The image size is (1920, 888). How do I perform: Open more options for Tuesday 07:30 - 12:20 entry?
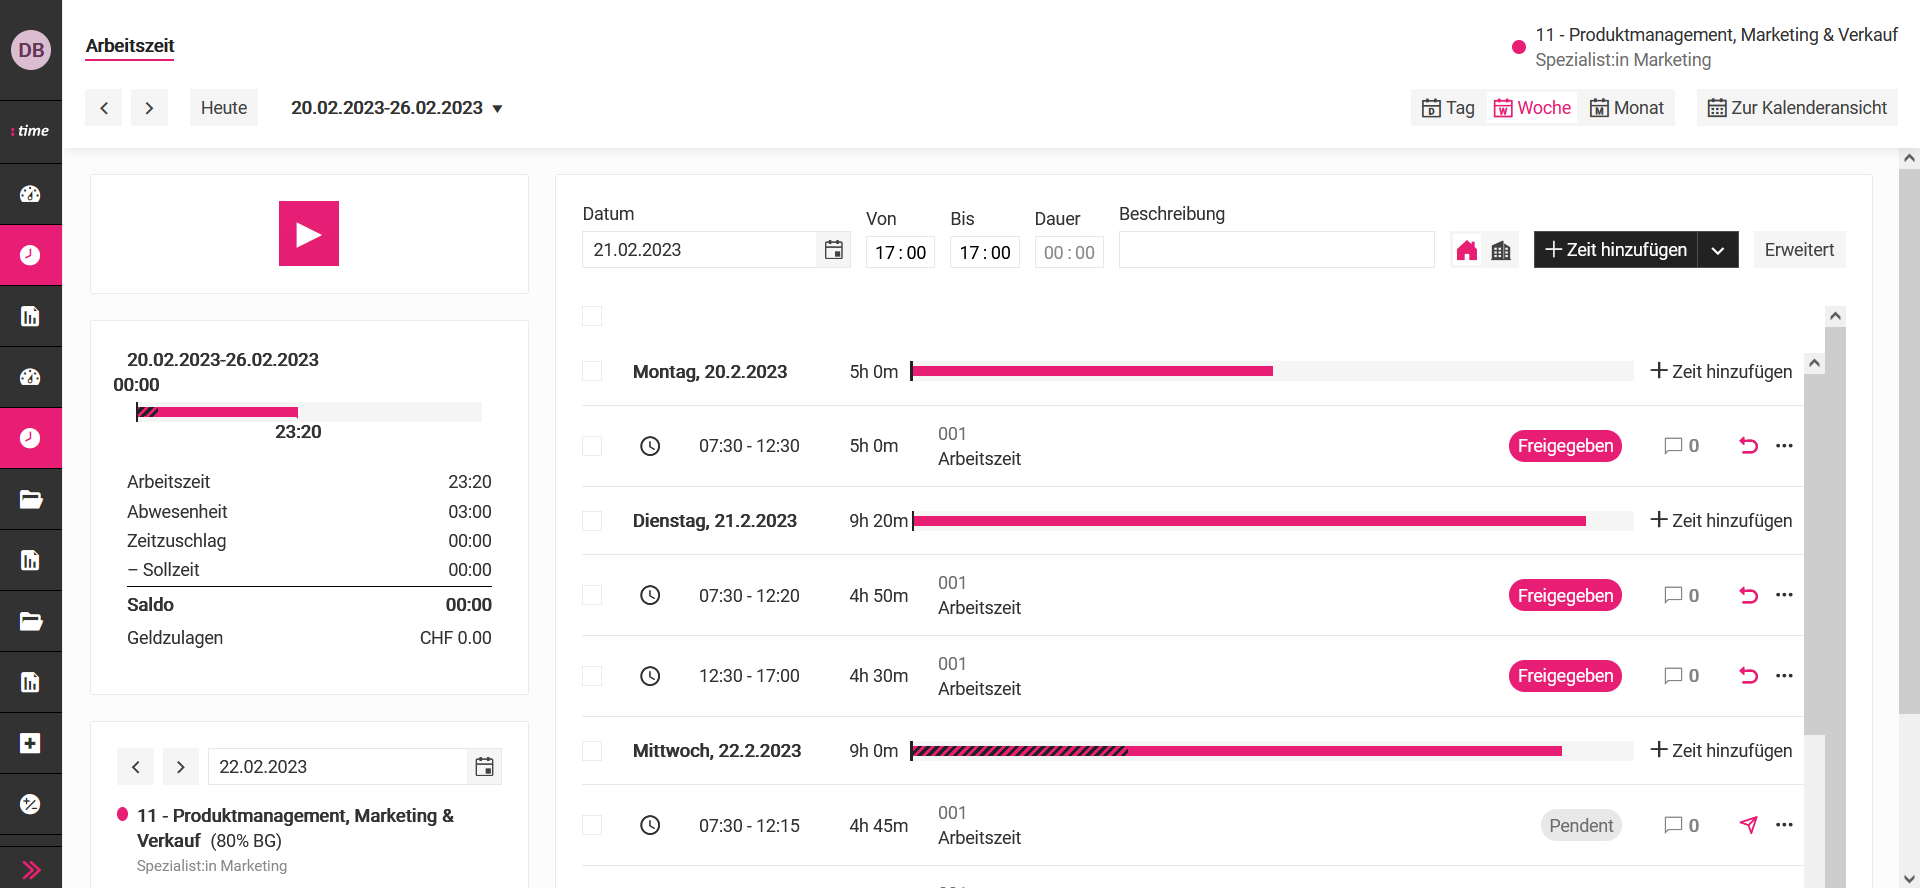(x=1784, y=595)
